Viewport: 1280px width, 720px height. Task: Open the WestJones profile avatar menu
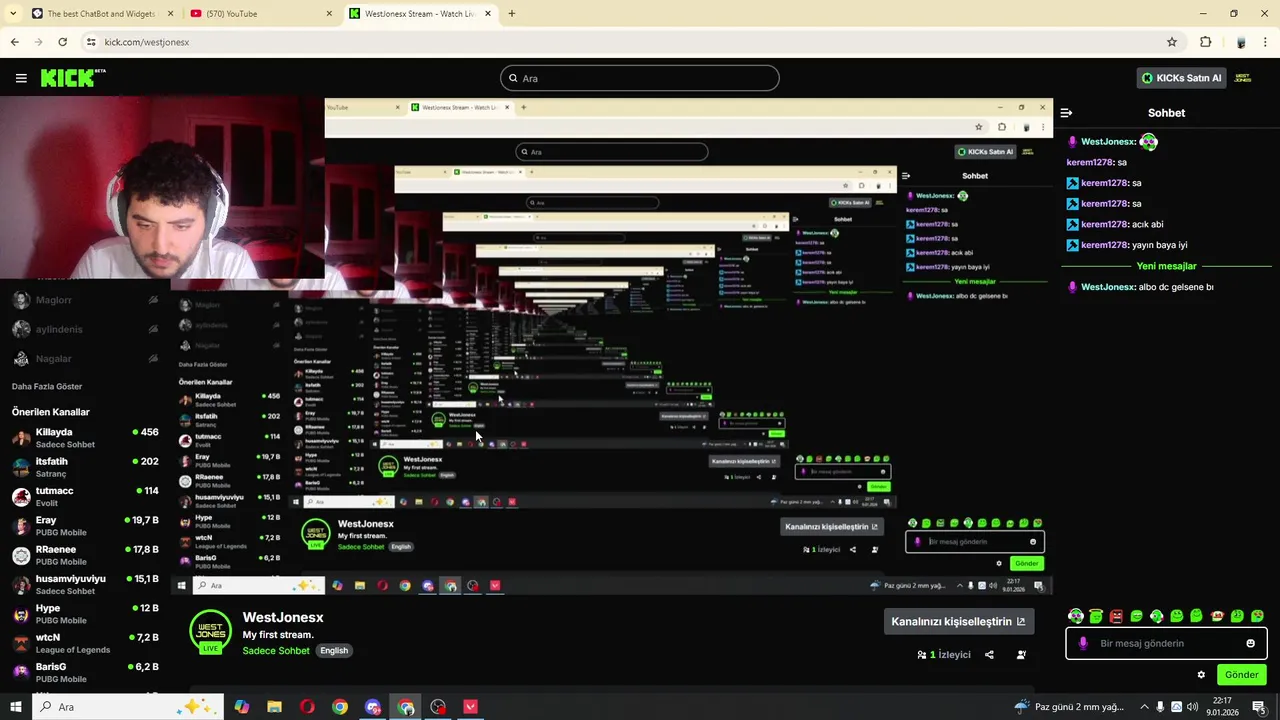pos(1243,78)
